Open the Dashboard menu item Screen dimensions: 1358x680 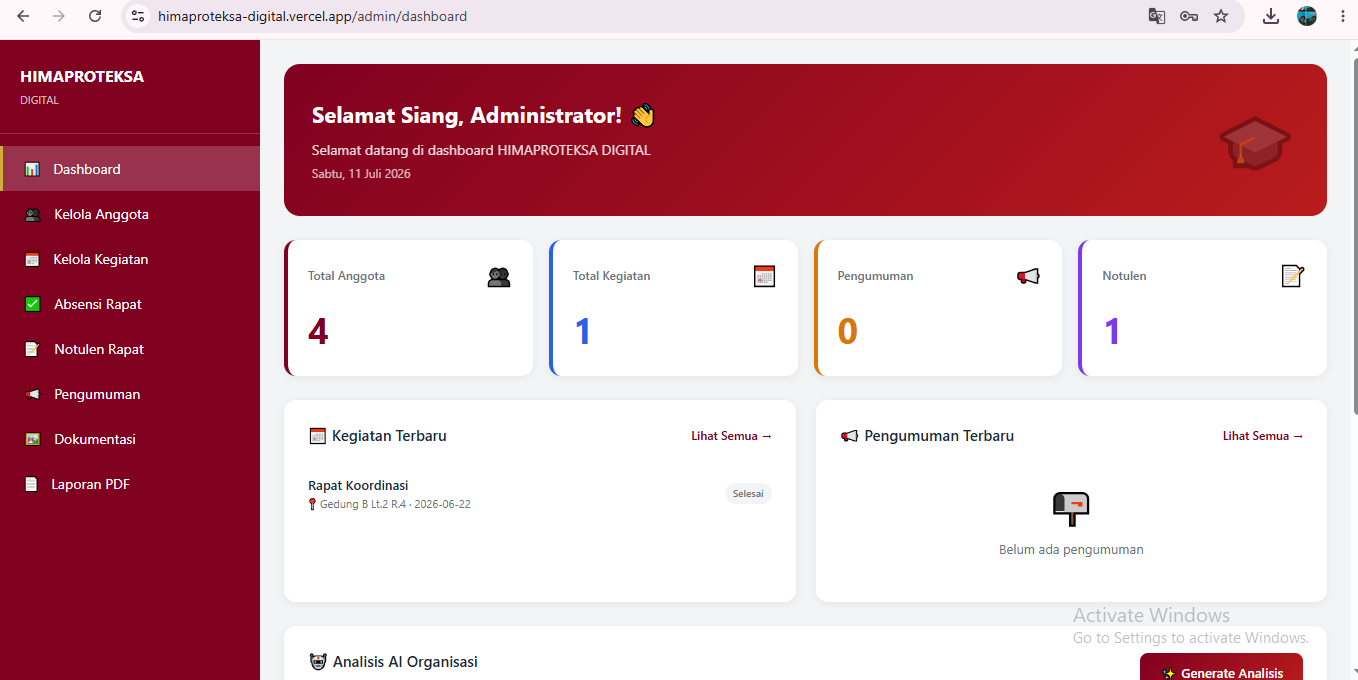click(x=130, y=169)
